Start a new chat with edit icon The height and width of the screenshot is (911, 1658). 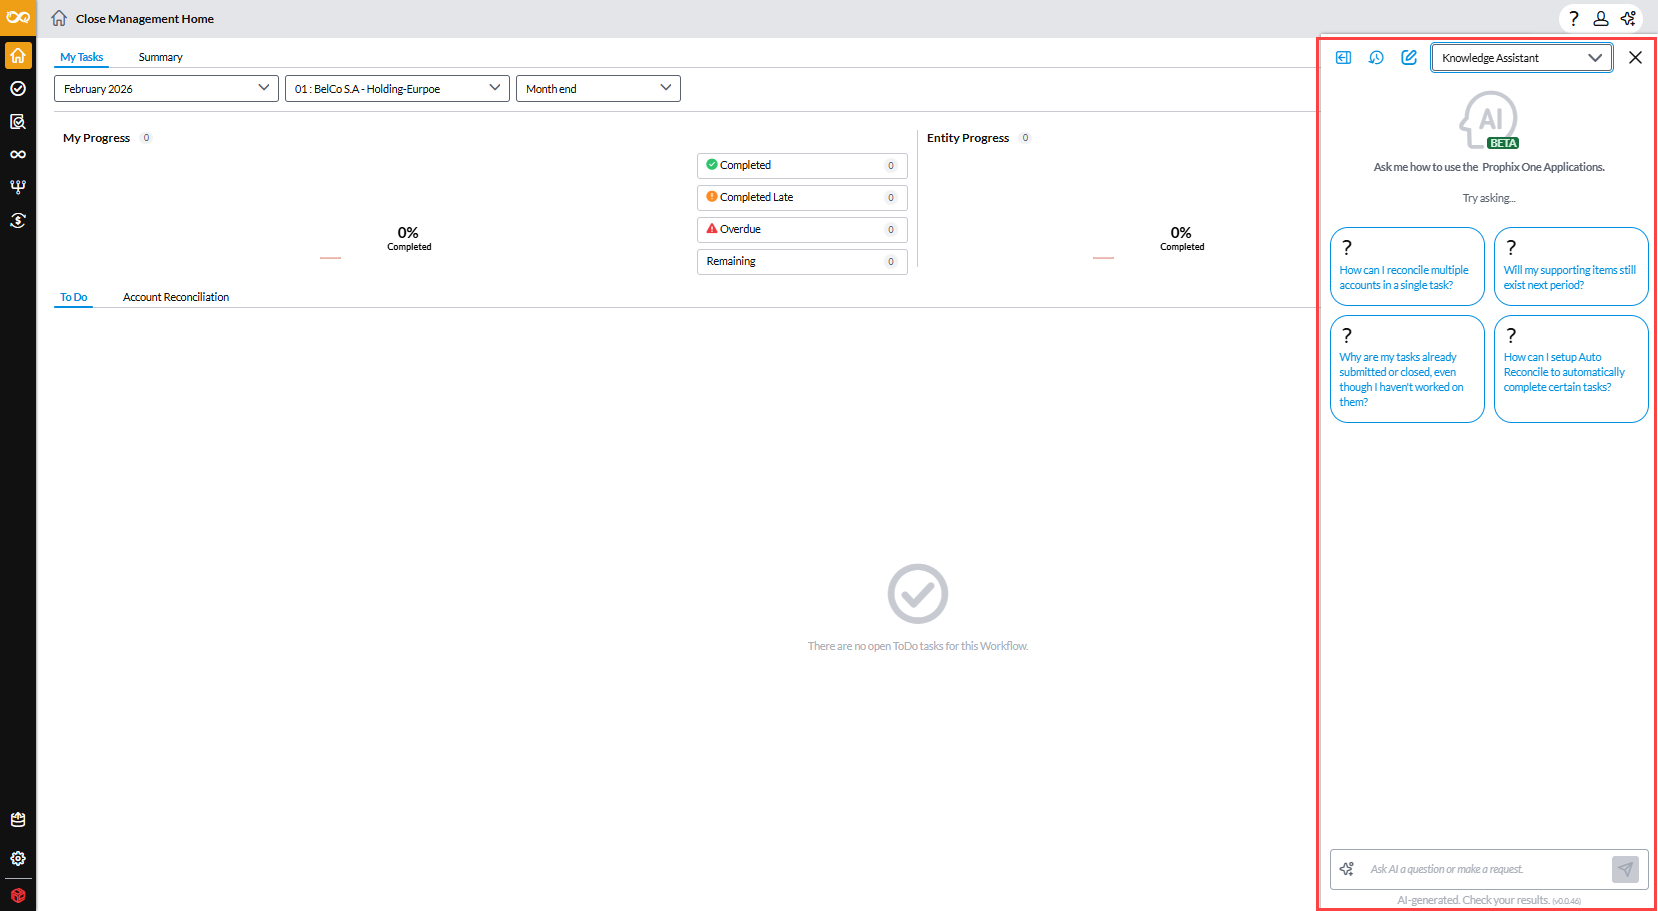pyautogui.click(x=1409, y=58)
